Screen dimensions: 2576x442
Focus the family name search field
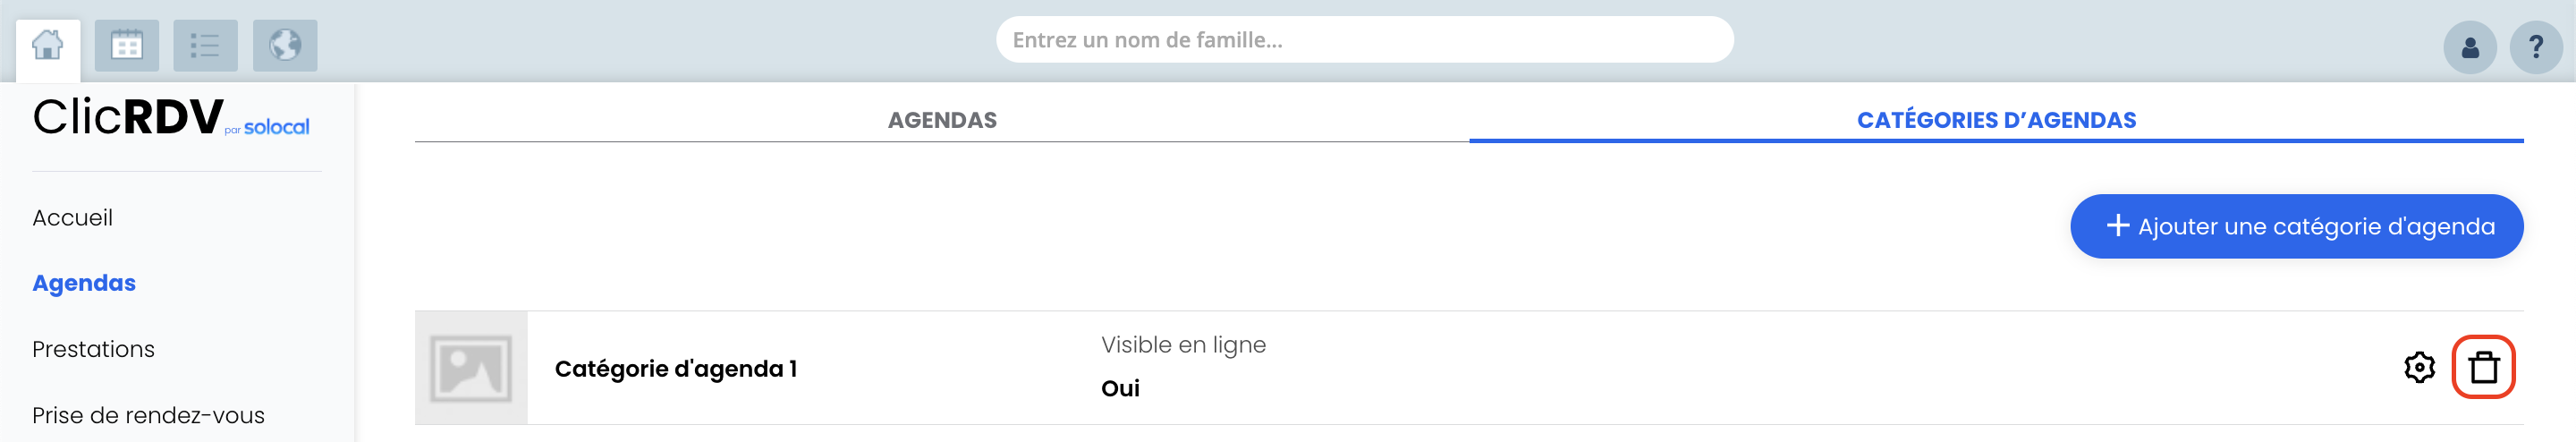click(x=1364, y=40)
